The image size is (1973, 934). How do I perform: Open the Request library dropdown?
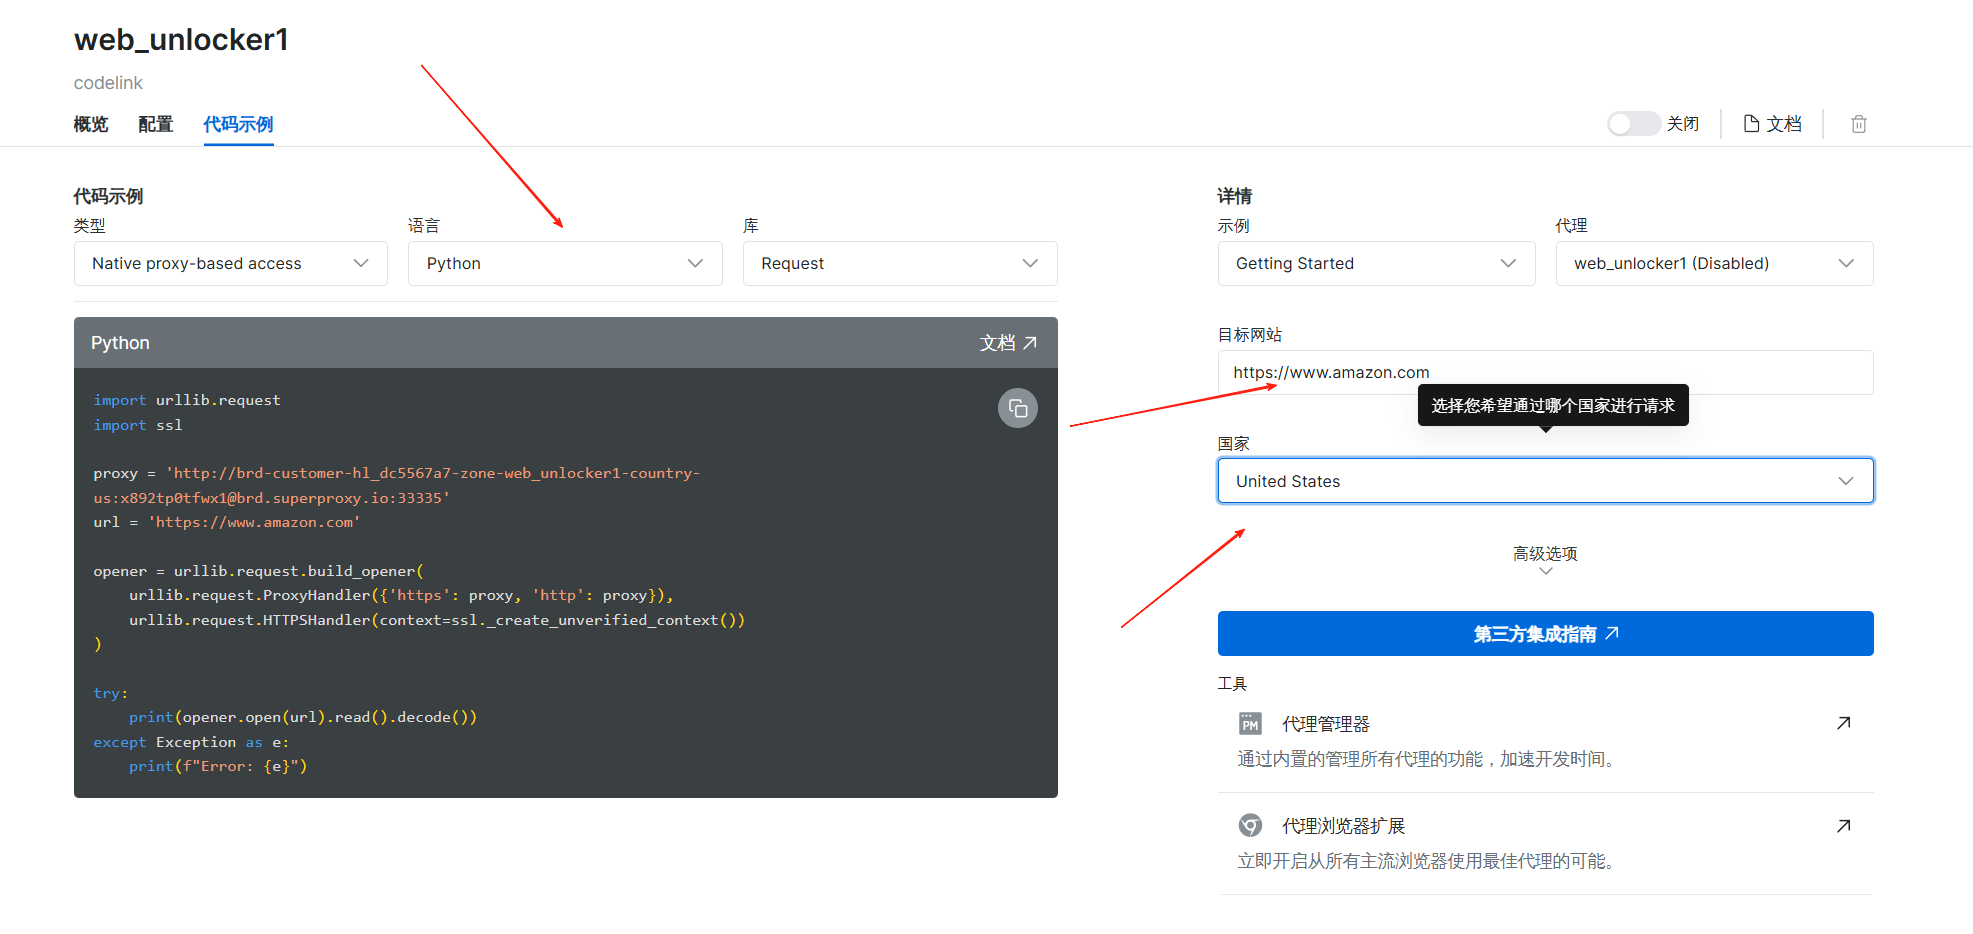pos(899,264)
